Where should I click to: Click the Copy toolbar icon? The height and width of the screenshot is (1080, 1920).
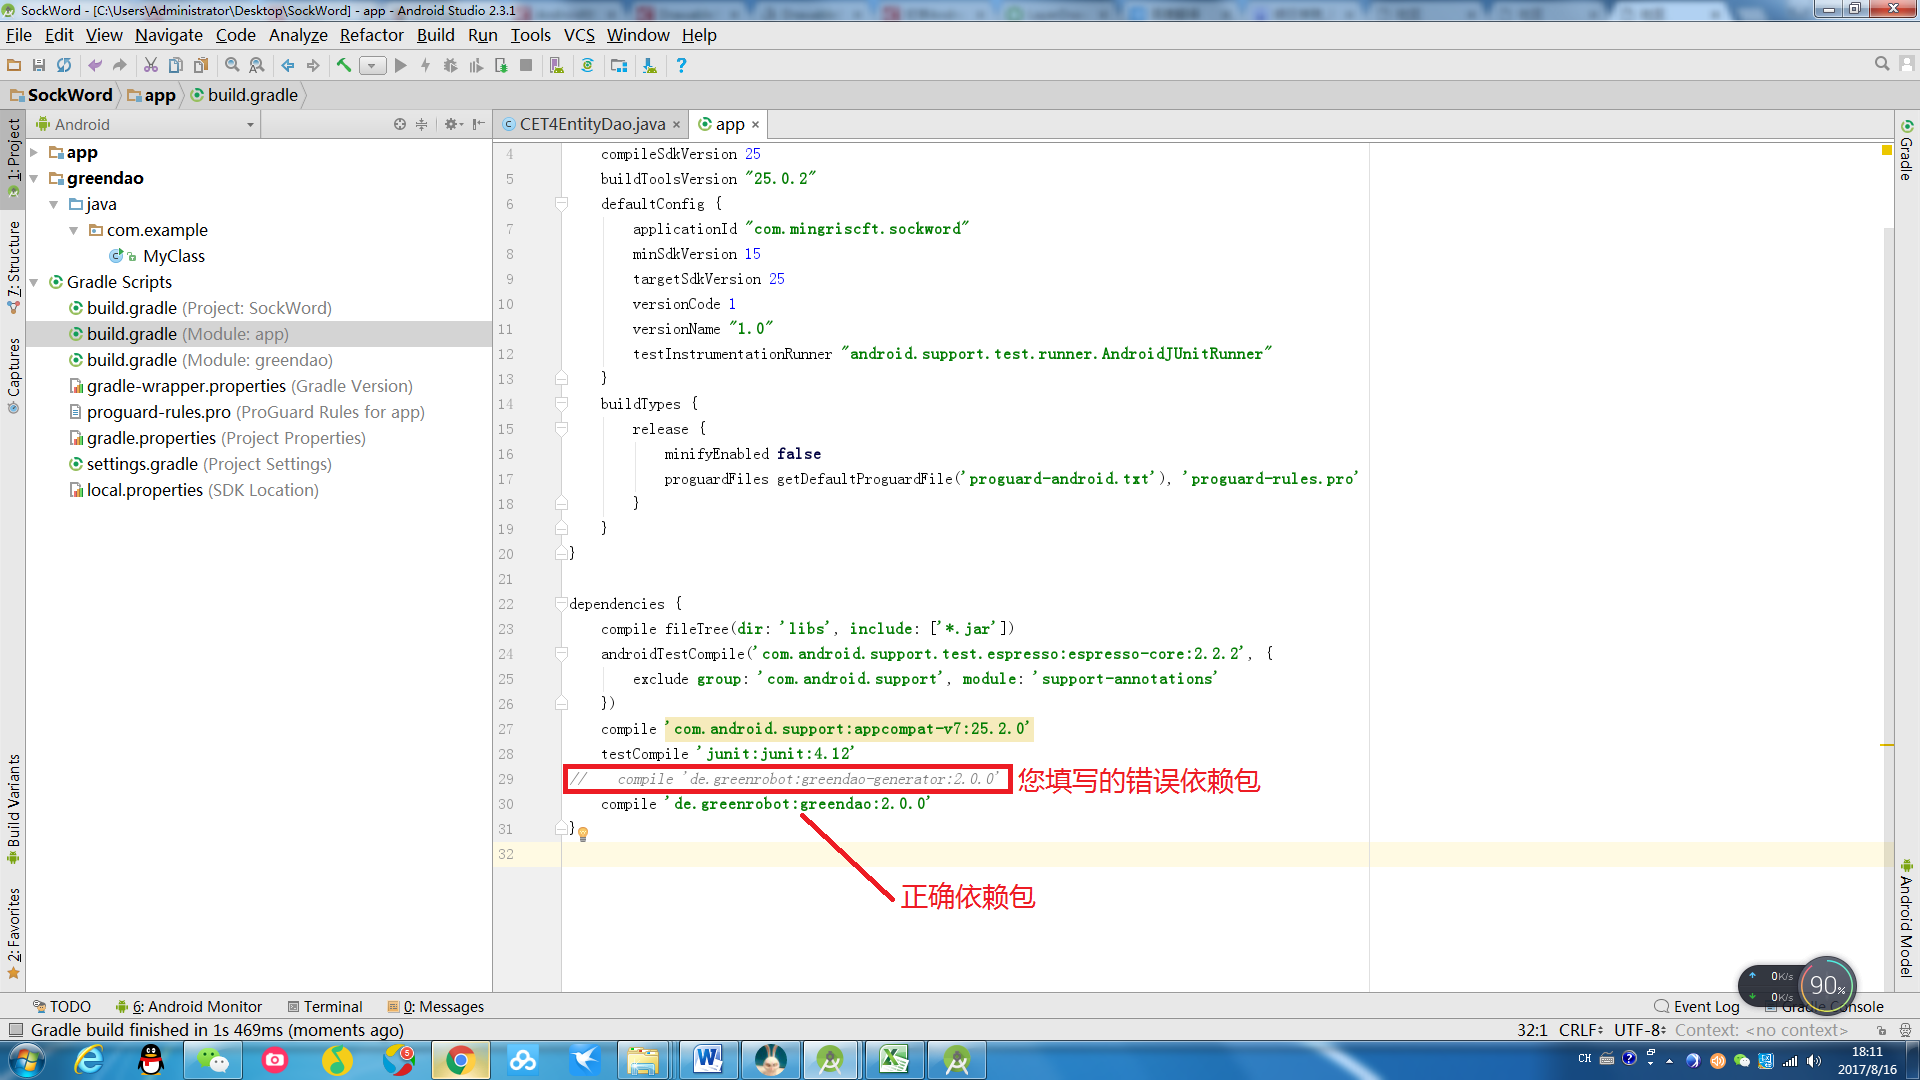176,65
